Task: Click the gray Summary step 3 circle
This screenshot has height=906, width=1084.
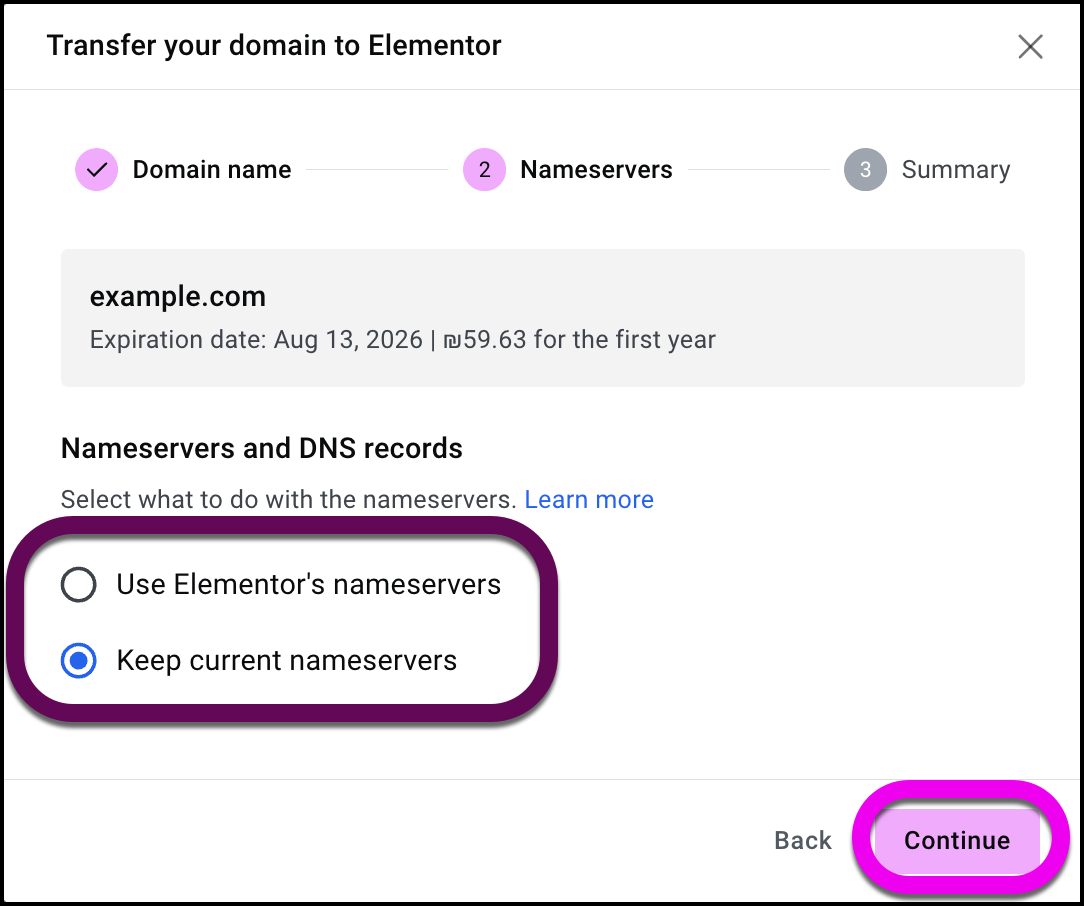Action: coord(865,169)
